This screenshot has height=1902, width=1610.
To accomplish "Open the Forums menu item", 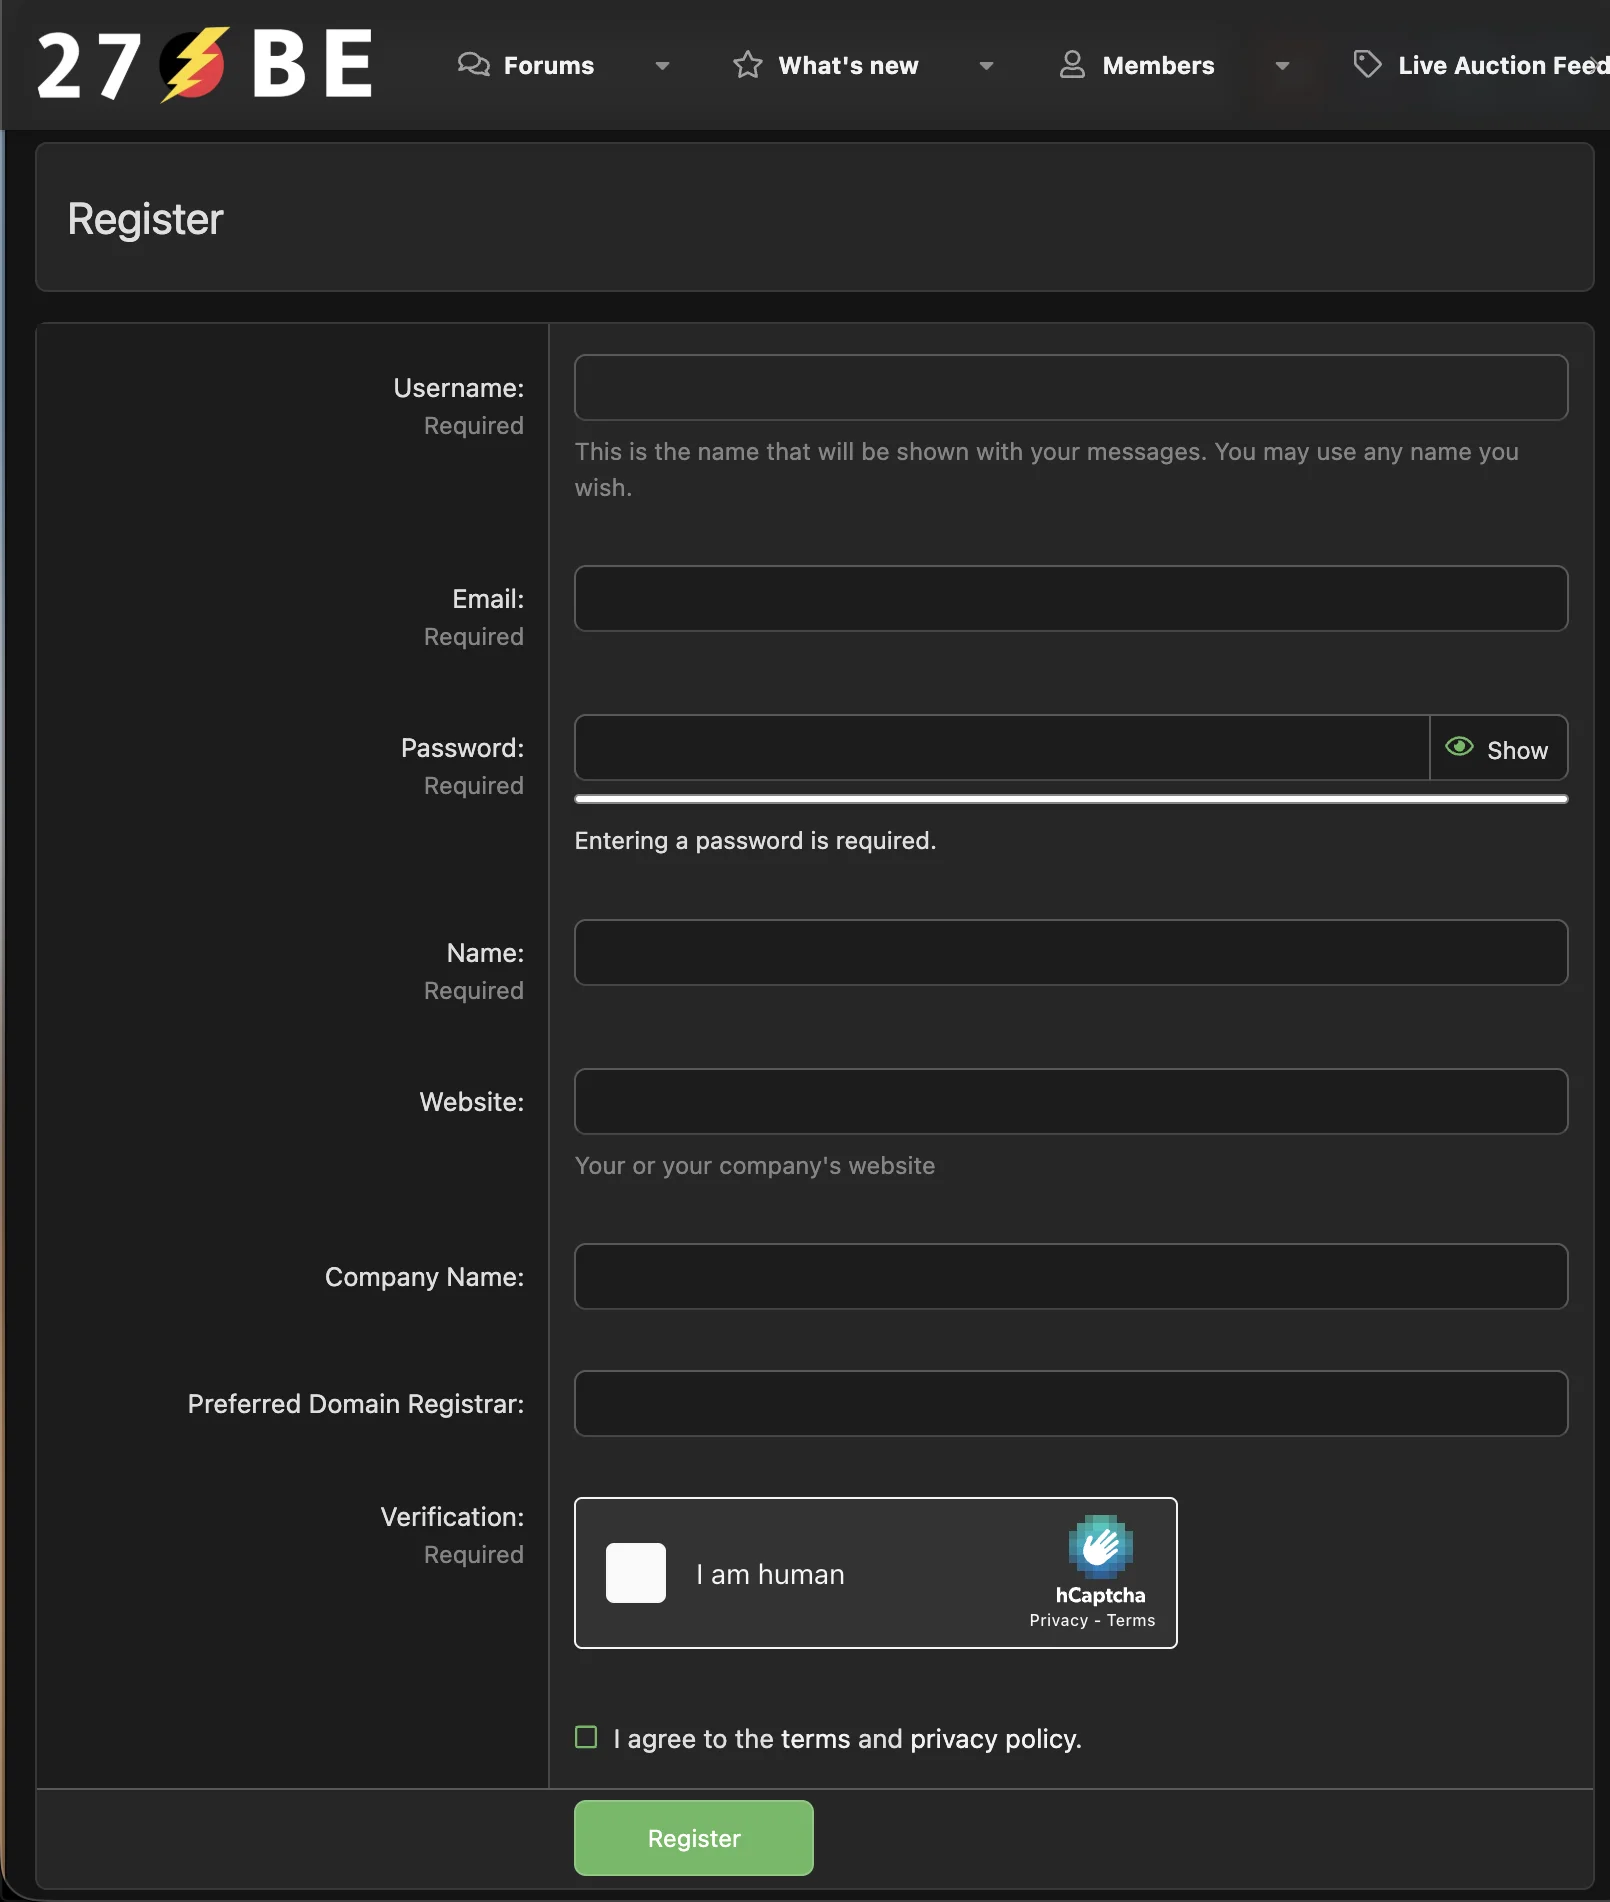I will point(548,66).
